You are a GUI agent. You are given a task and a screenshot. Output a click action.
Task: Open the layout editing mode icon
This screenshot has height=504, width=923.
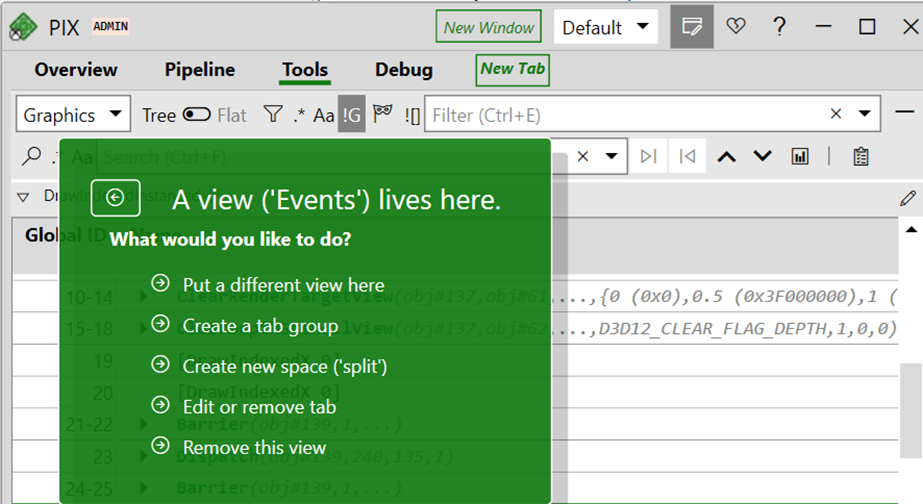(x=692, y=26)
